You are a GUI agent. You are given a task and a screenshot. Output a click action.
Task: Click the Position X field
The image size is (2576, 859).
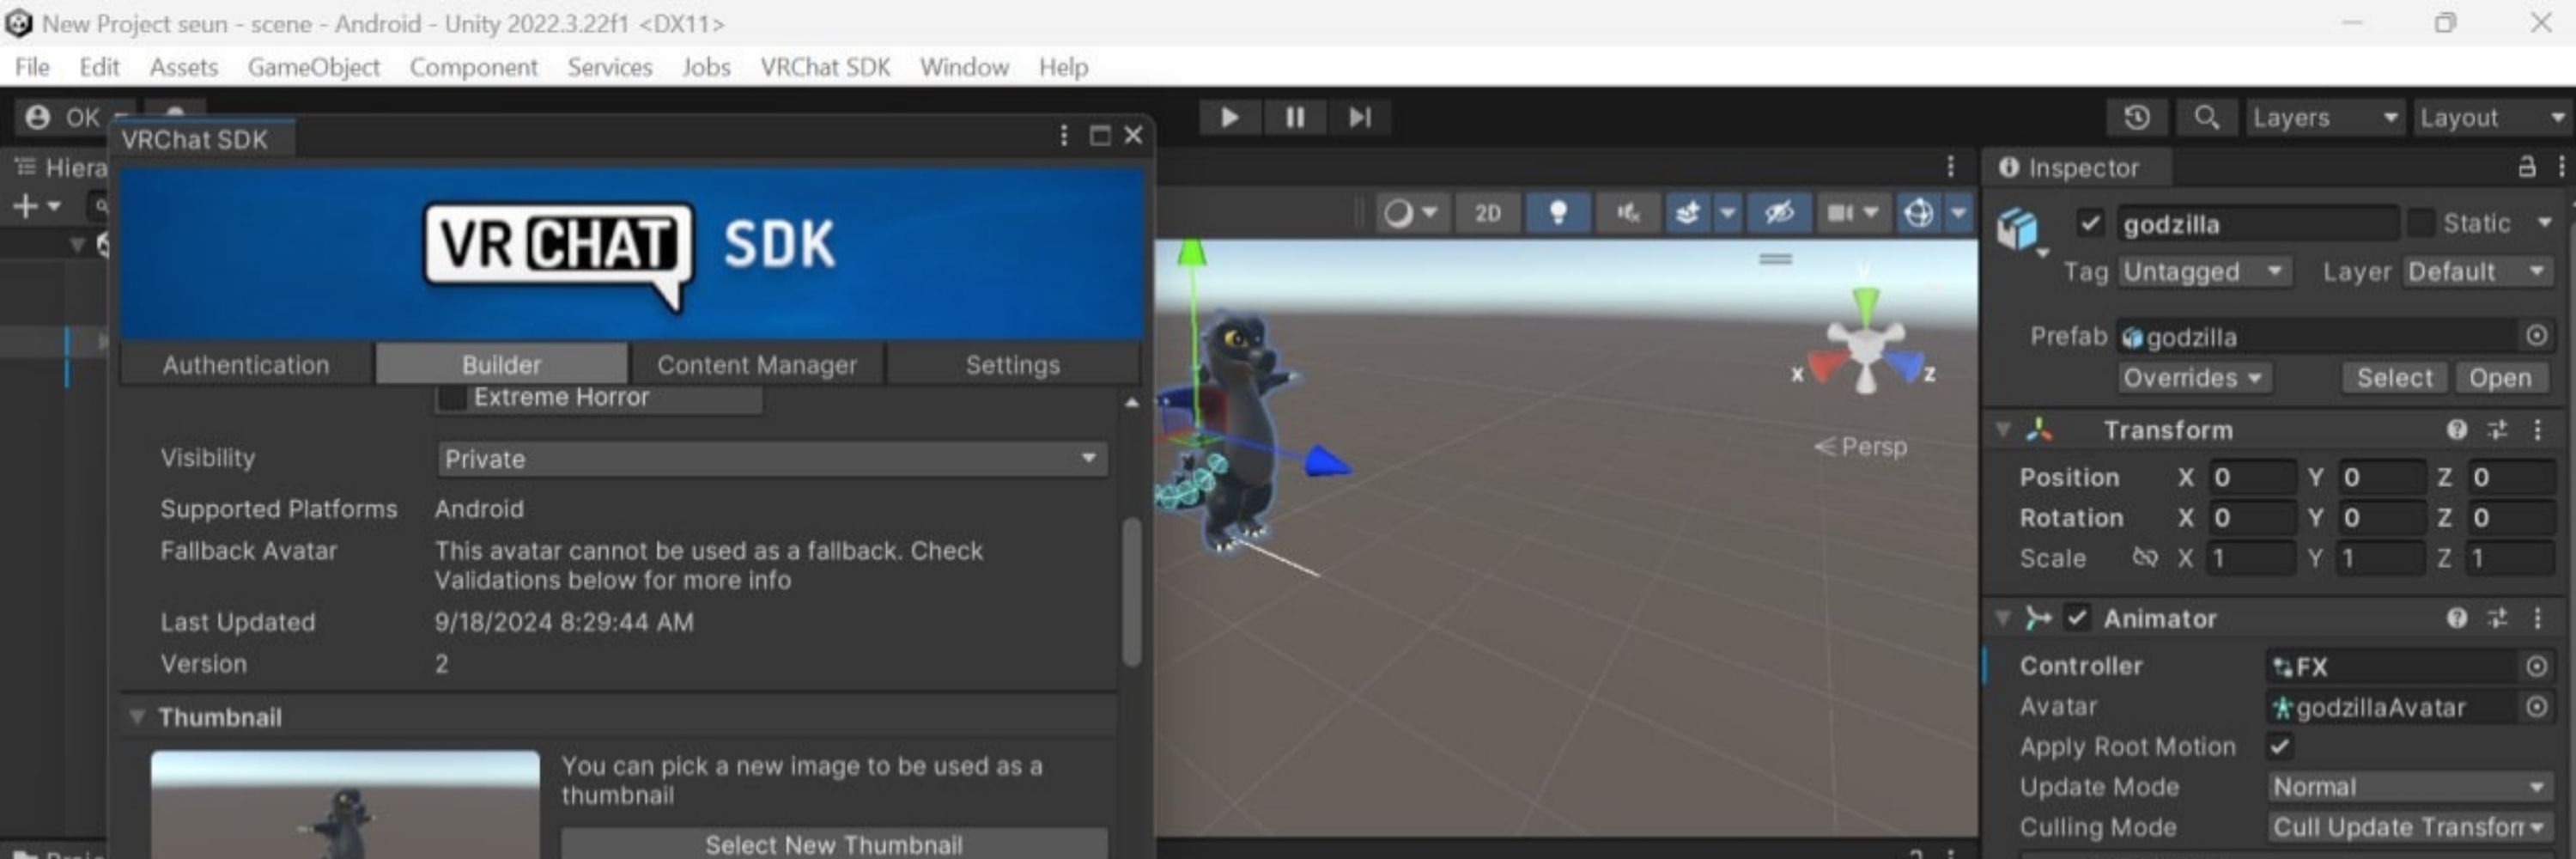tap(2253, 478)
